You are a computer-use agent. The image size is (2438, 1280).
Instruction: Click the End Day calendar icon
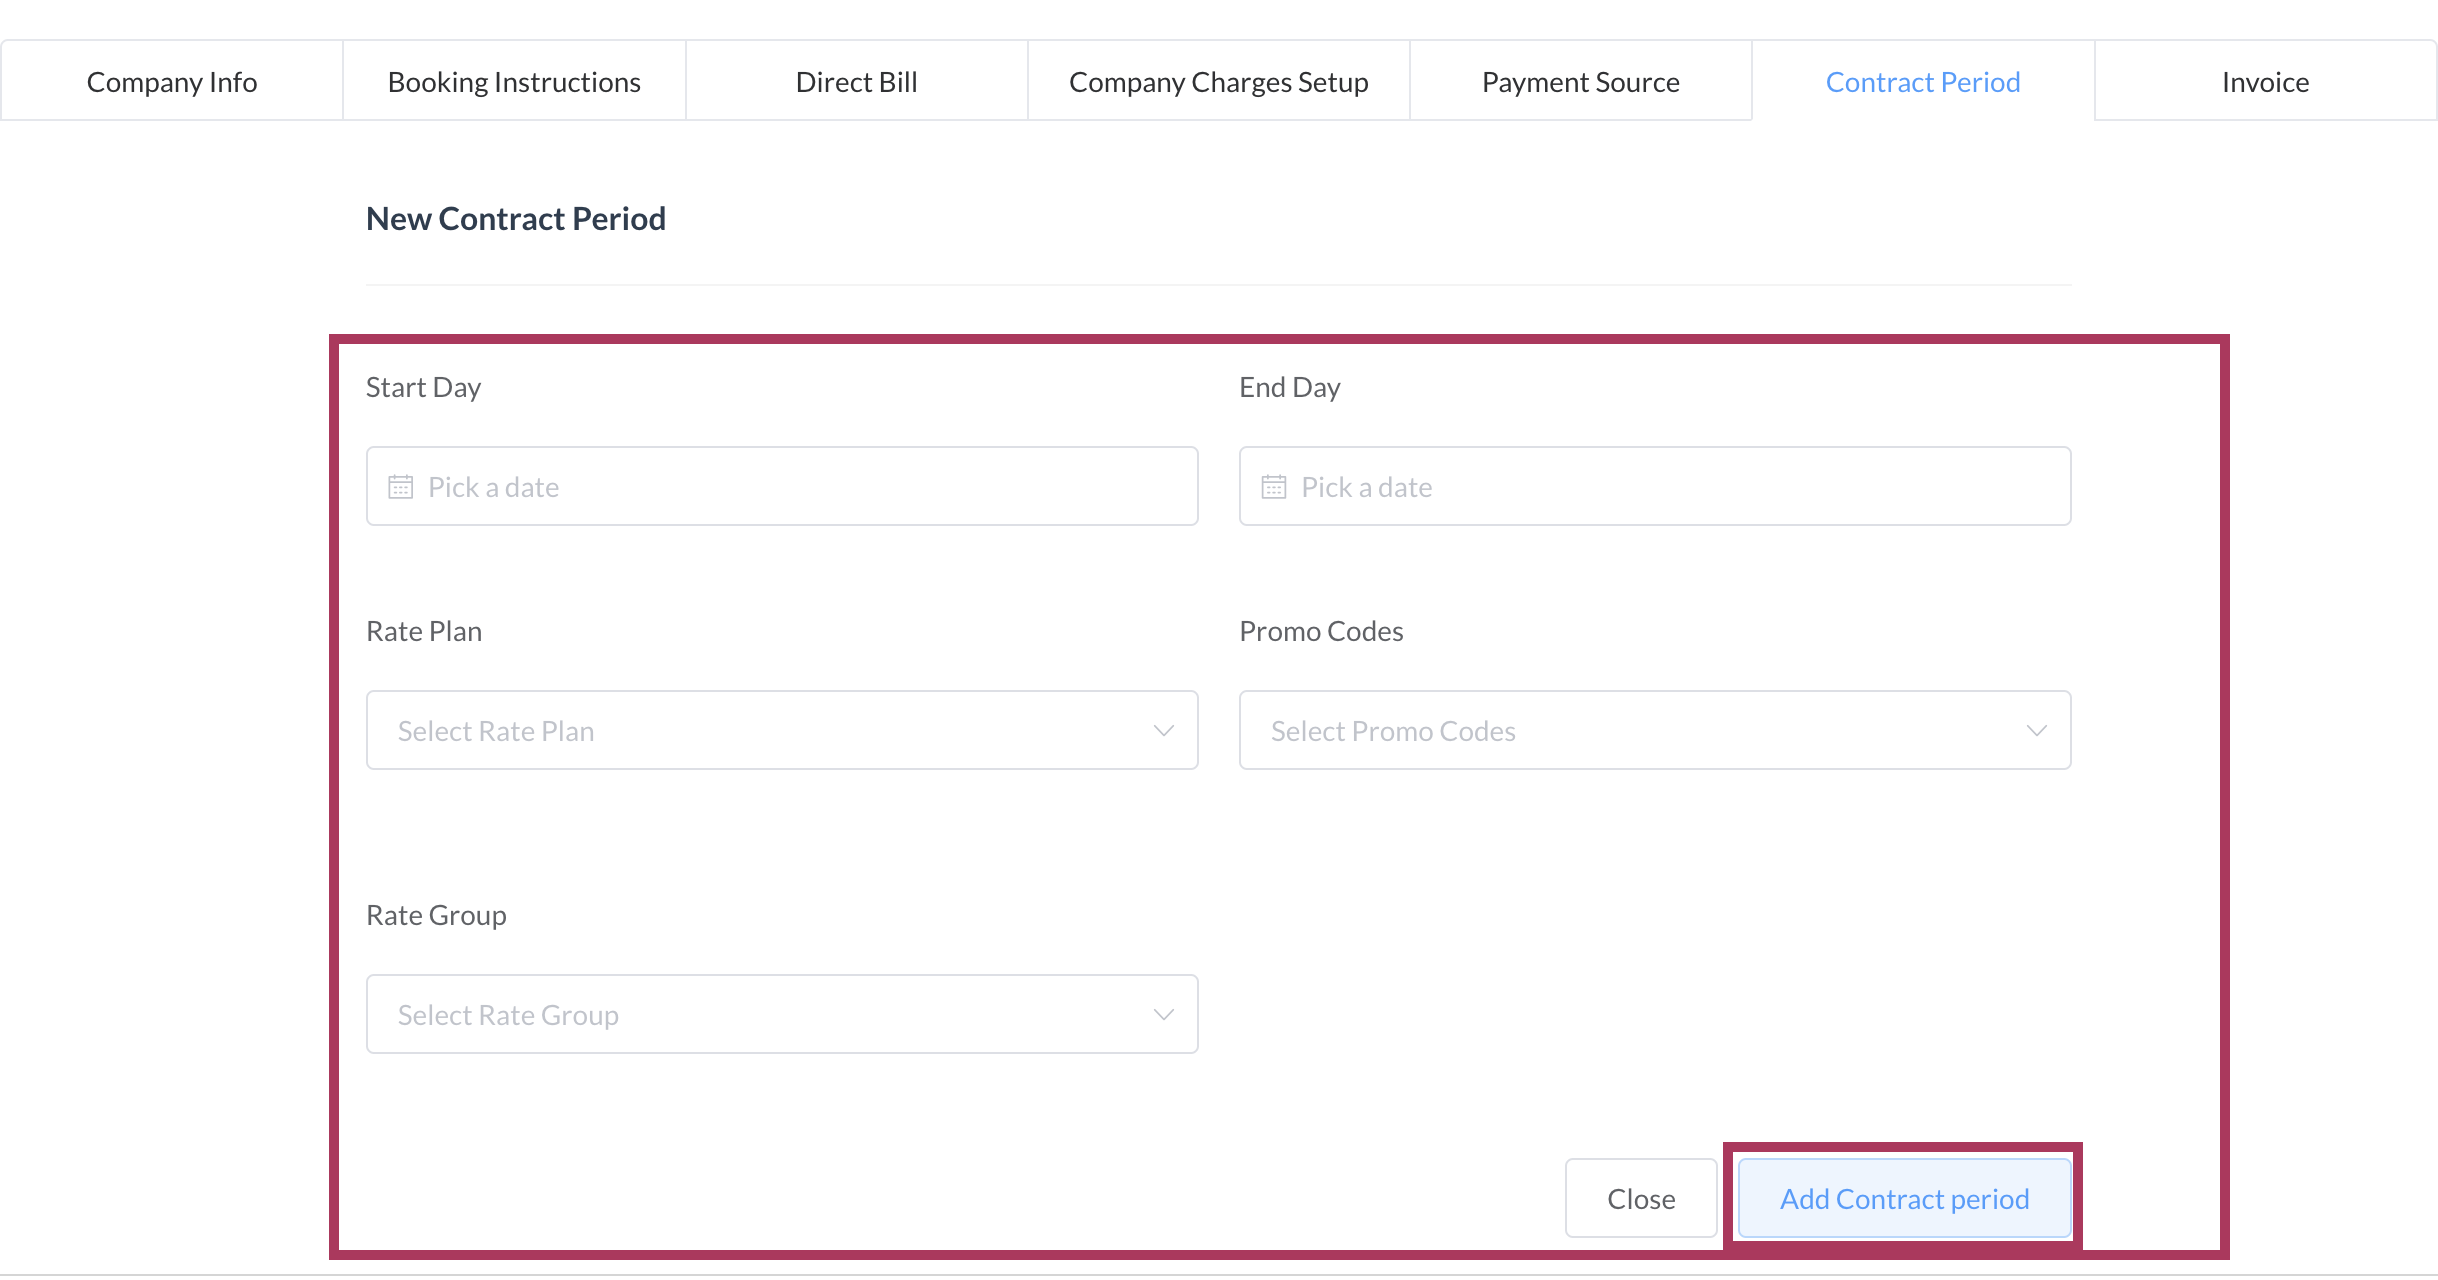(x=1273, y=487)
